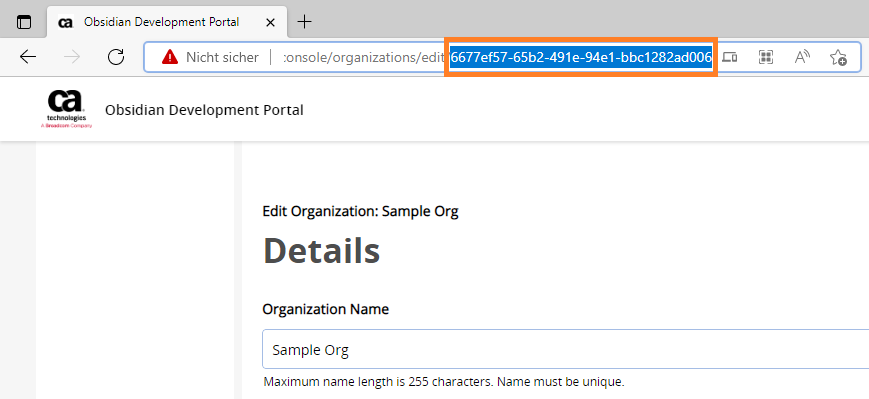This screenshot has width=869, height=399.
Task: Click the 'Edit Organization: Sample Org' heading
Action: click(360, 211)
